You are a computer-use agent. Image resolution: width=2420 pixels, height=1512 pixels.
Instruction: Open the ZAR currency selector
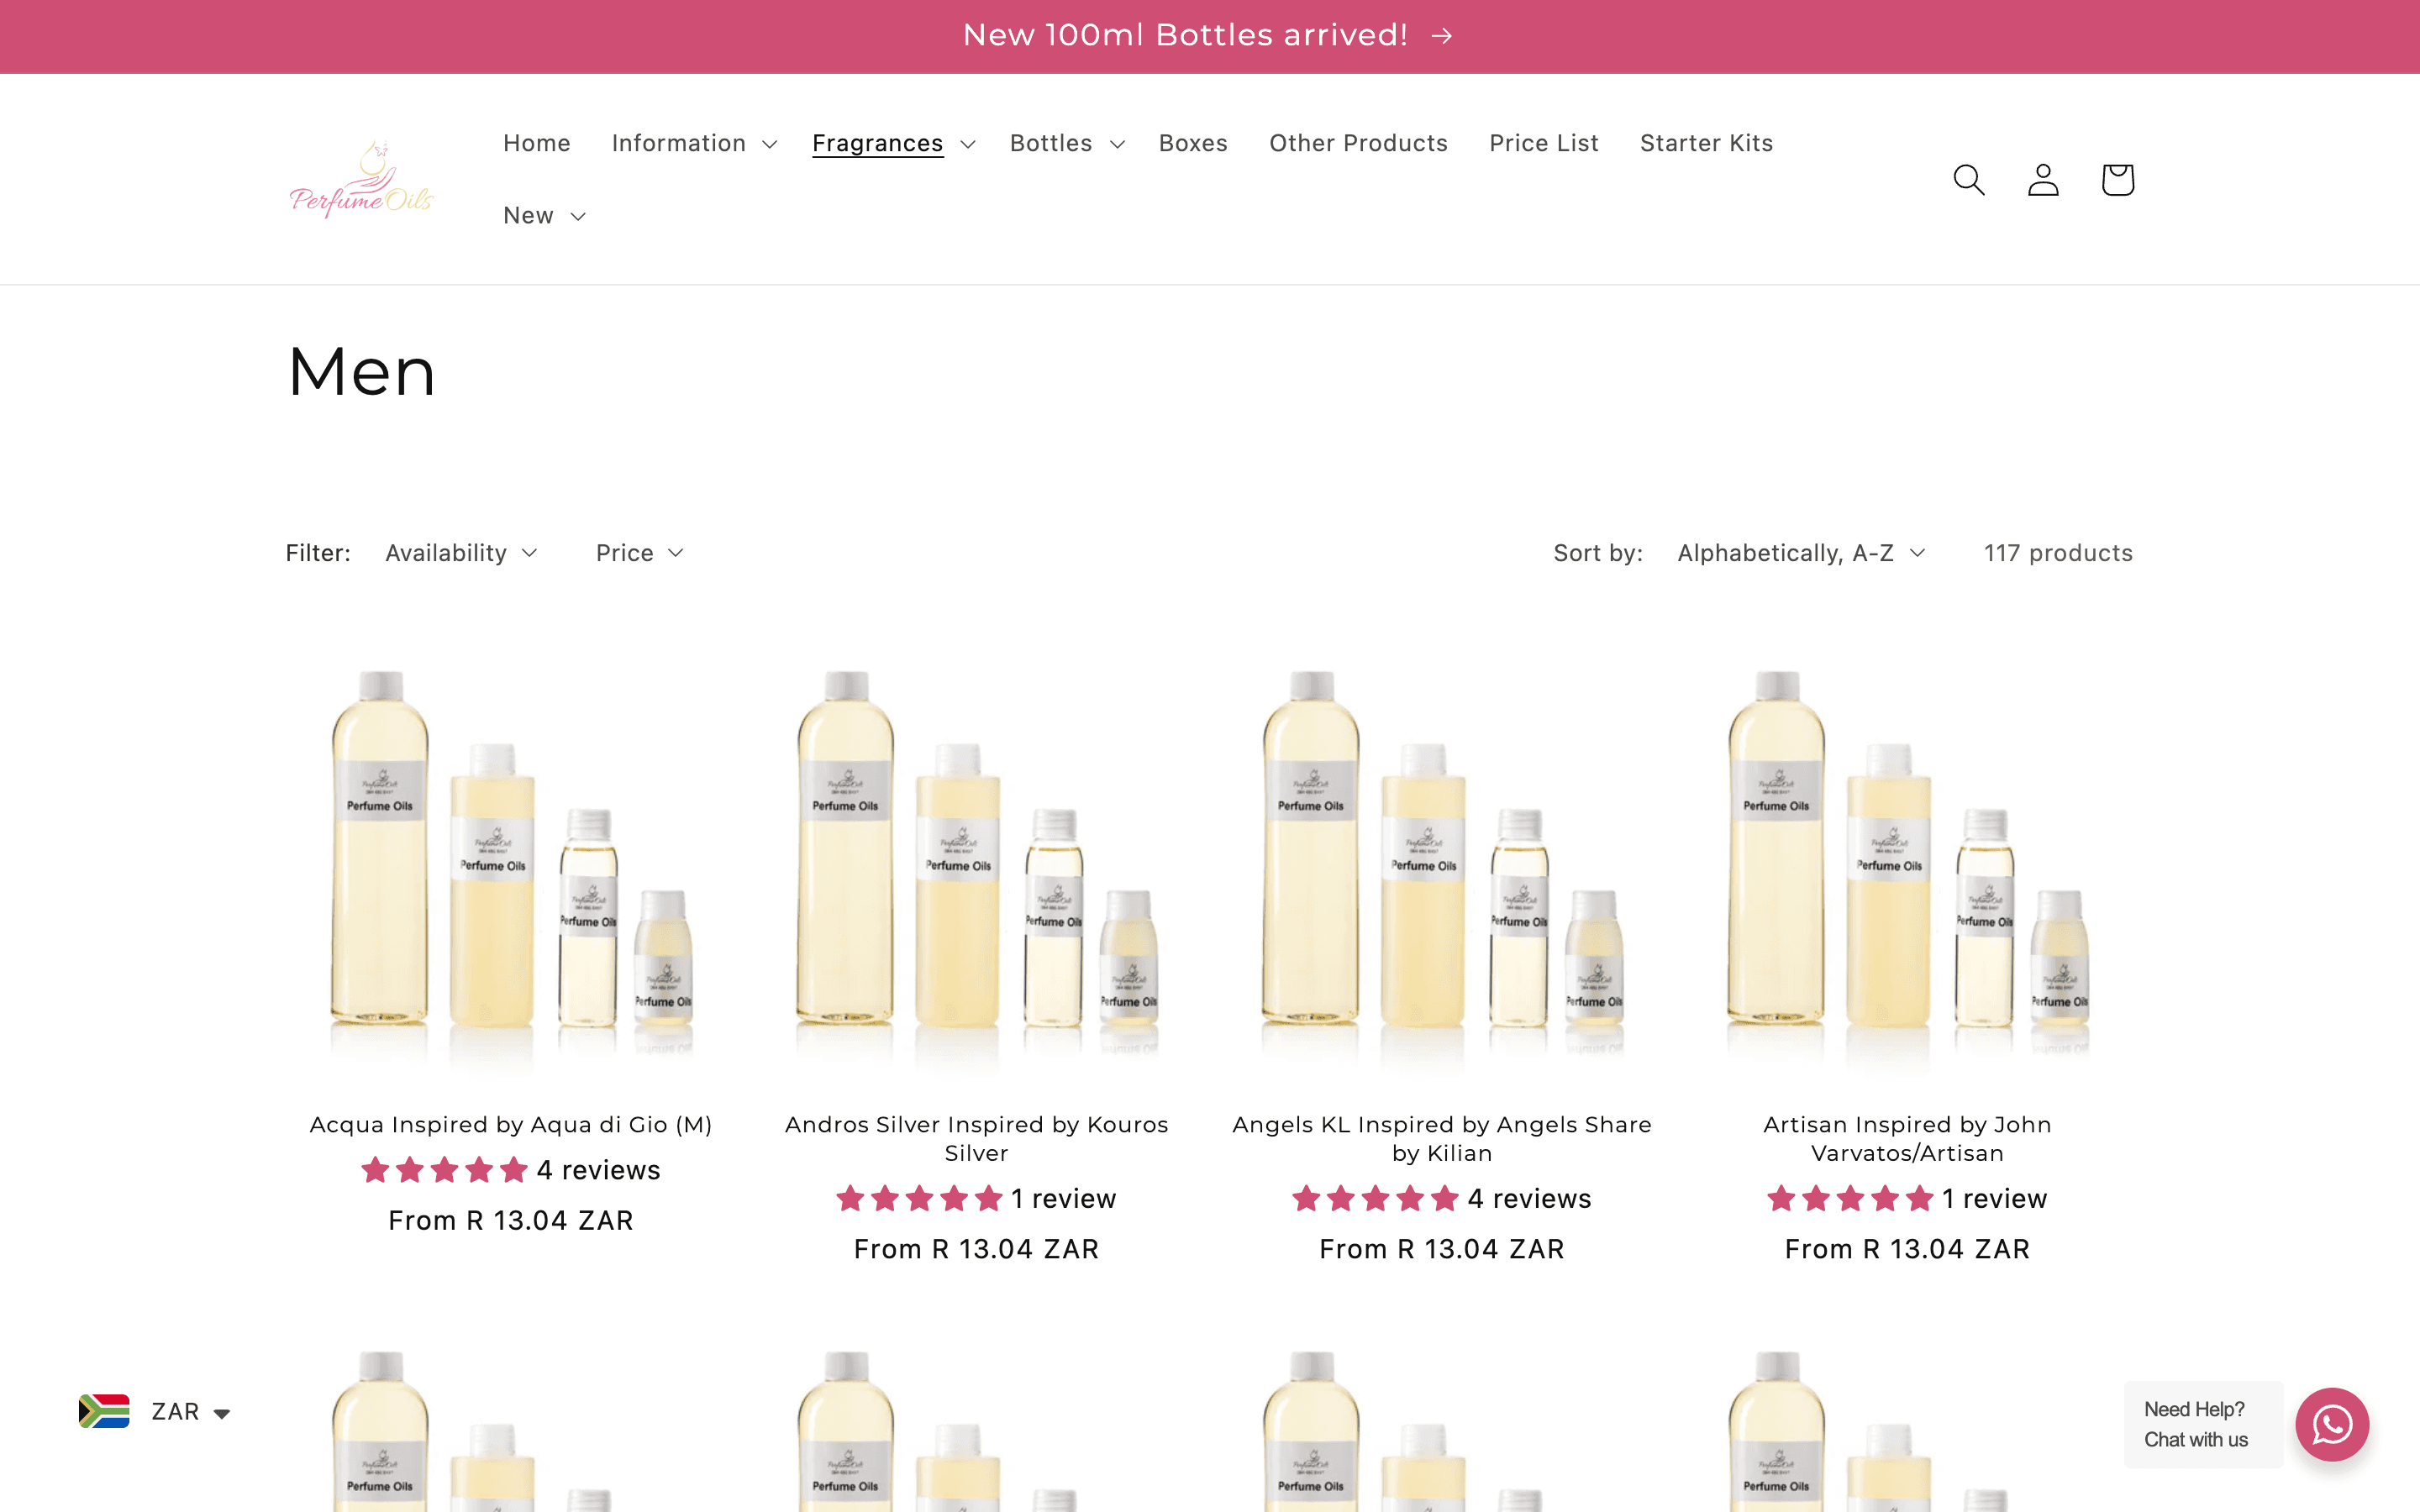175,1411
